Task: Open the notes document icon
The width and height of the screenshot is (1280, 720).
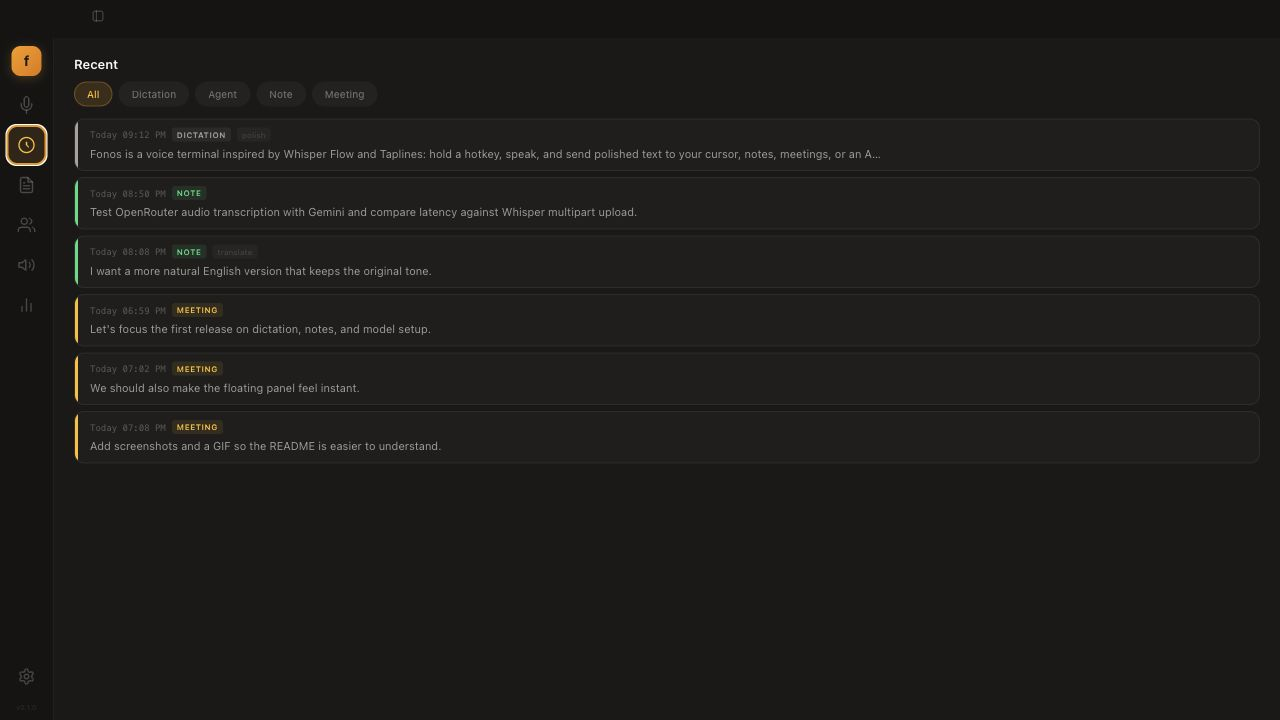Action: click(26, 185)
